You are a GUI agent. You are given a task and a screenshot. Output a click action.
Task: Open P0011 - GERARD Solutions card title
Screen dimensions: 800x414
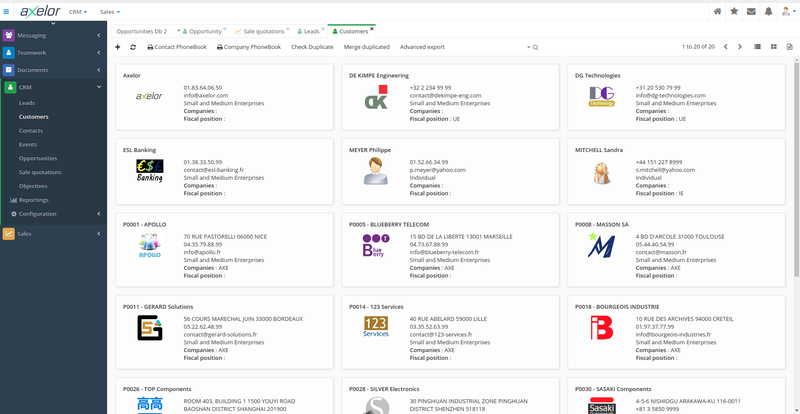(x=158, y=307)
